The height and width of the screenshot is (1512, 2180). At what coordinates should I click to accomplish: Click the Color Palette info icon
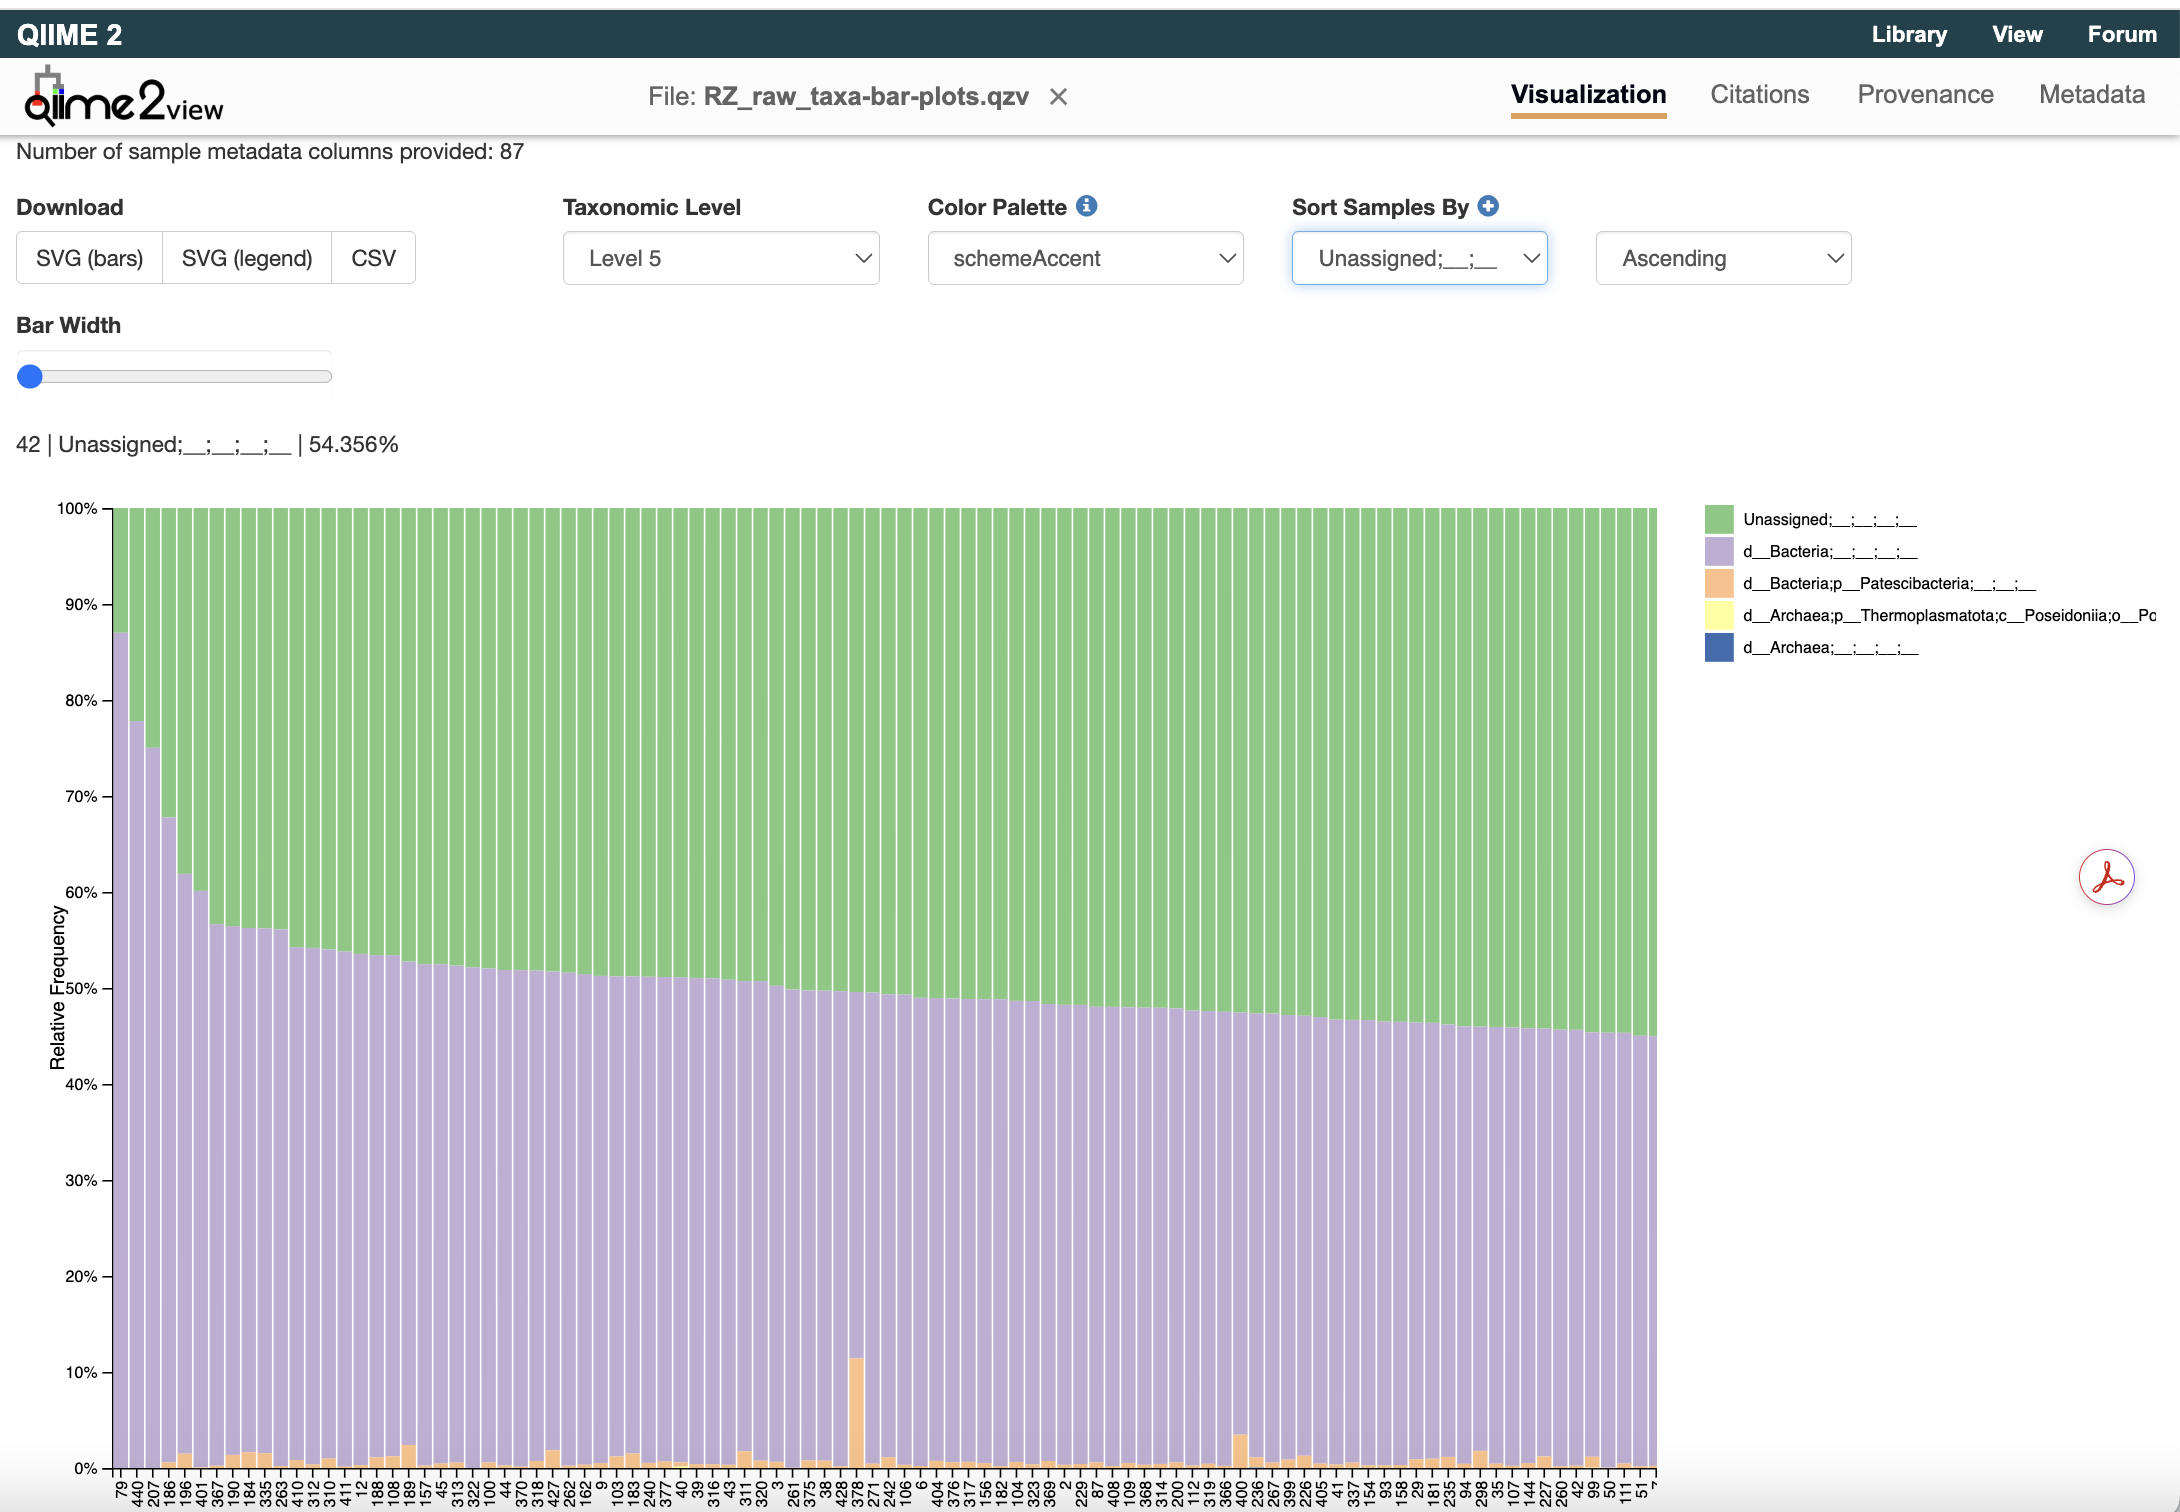point(1086,206)
